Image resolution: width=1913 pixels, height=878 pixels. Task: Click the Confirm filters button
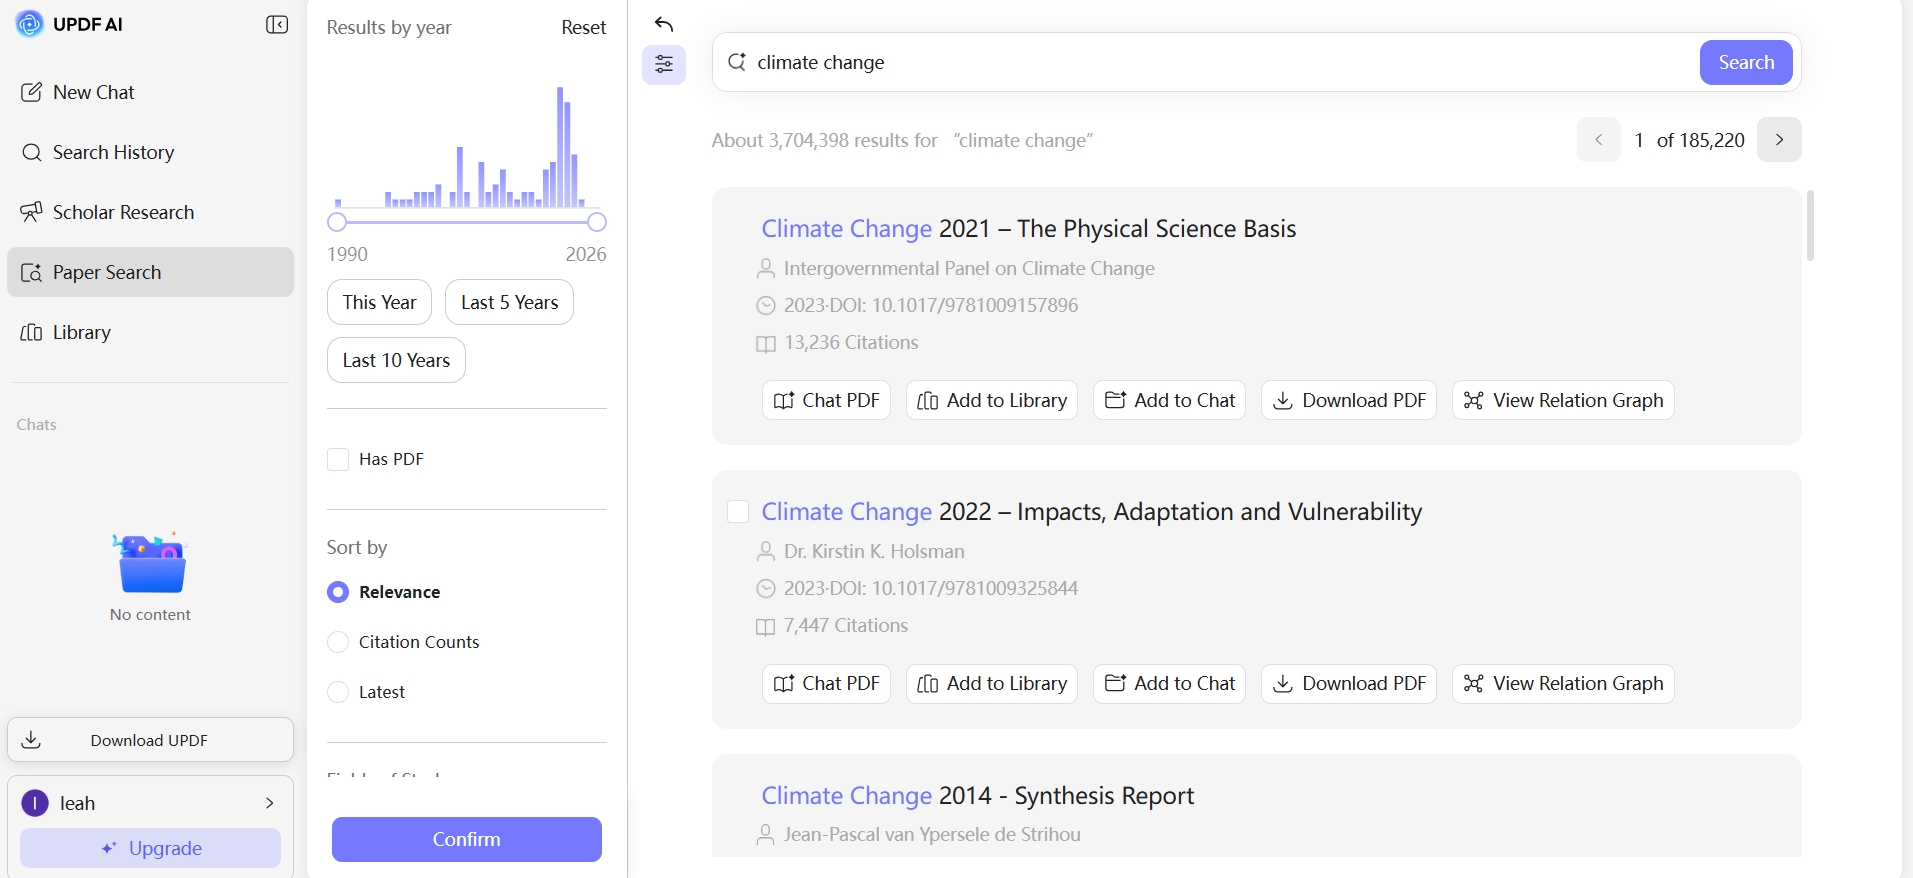pos(467,839)
